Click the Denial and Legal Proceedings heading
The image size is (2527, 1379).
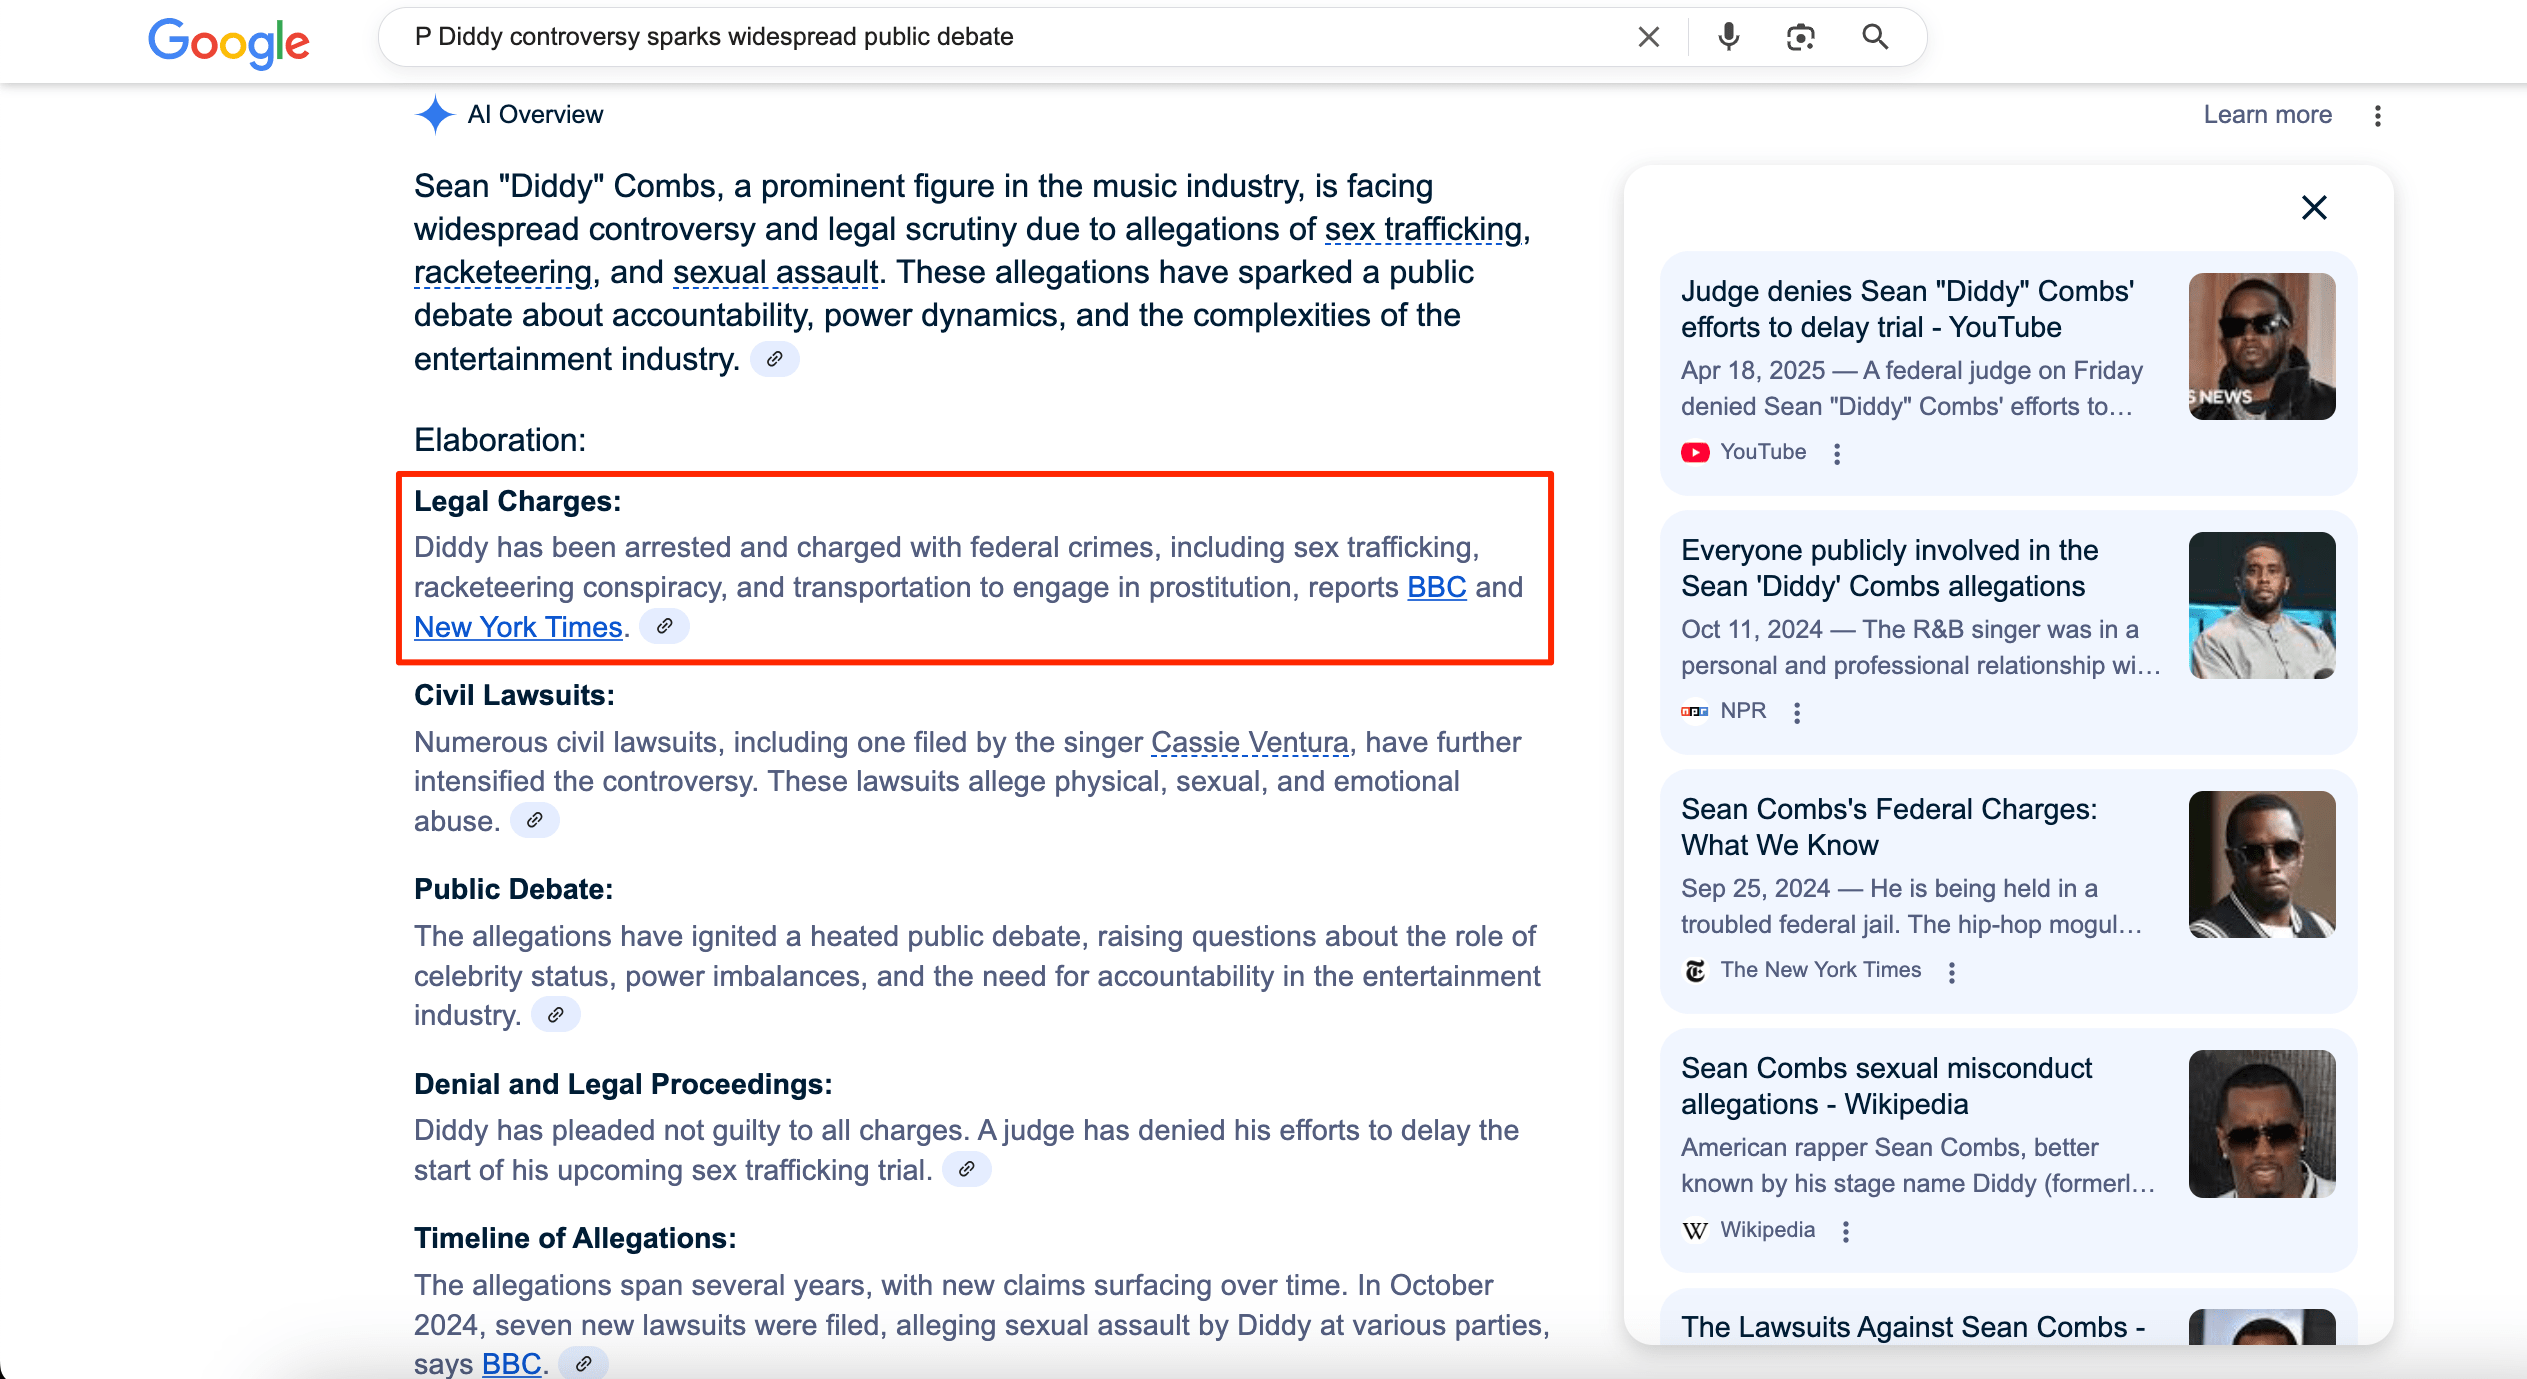(623, 1084)
